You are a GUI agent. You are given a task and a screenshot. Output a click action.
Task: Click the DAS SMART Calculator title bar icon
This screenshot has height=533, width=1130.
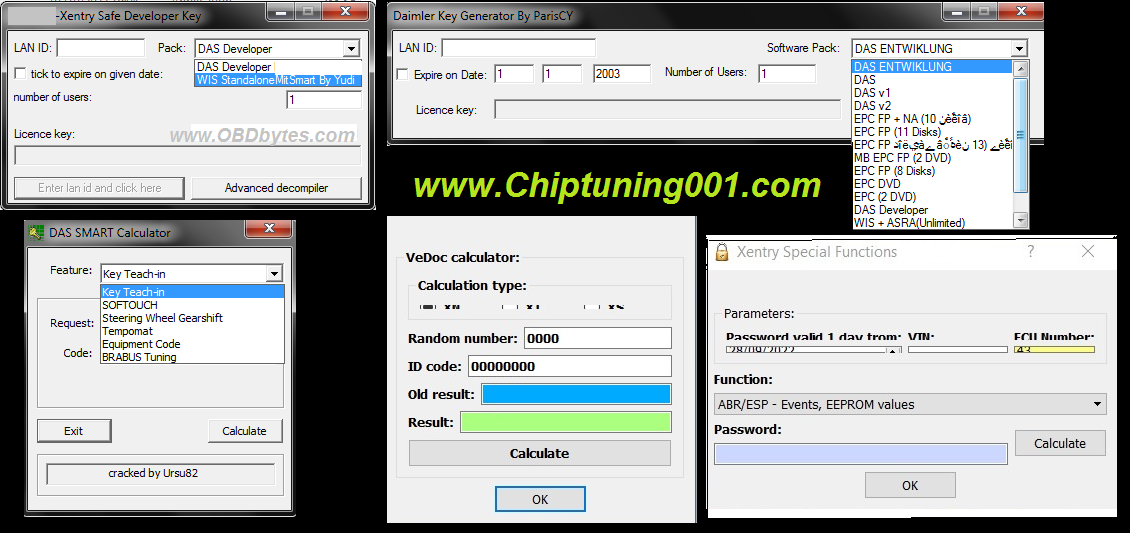click(37, 233)
